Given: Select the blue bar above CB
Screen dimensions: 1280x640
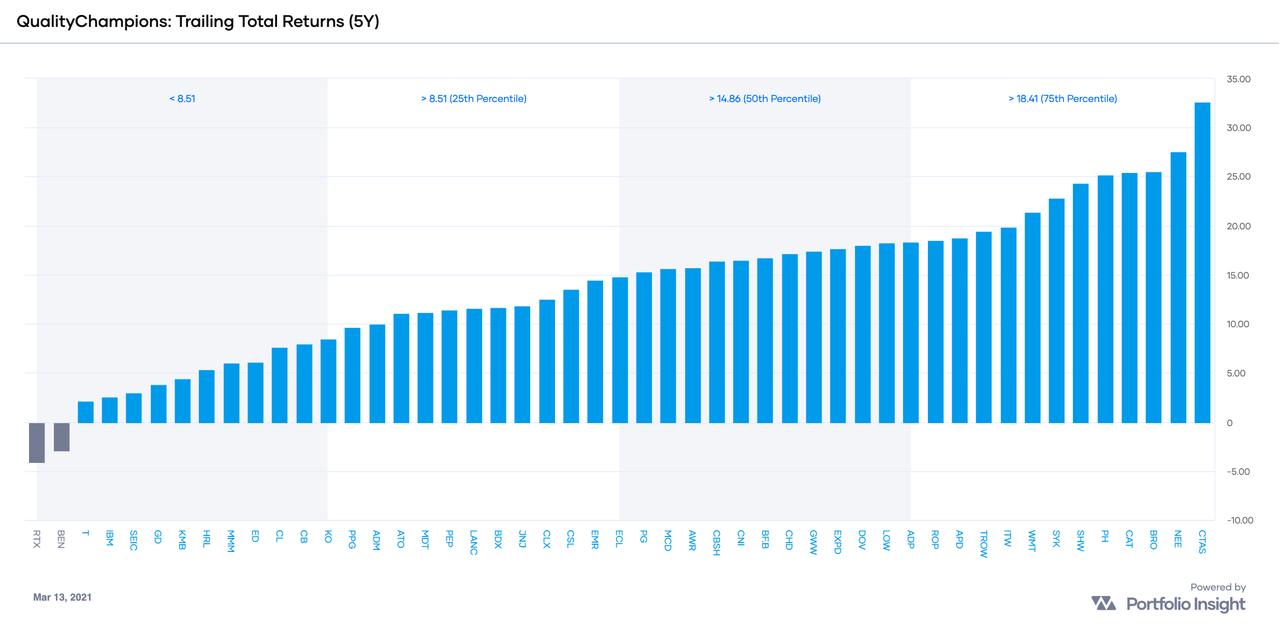Looking at the screenshot, I should tap(304, 384).
